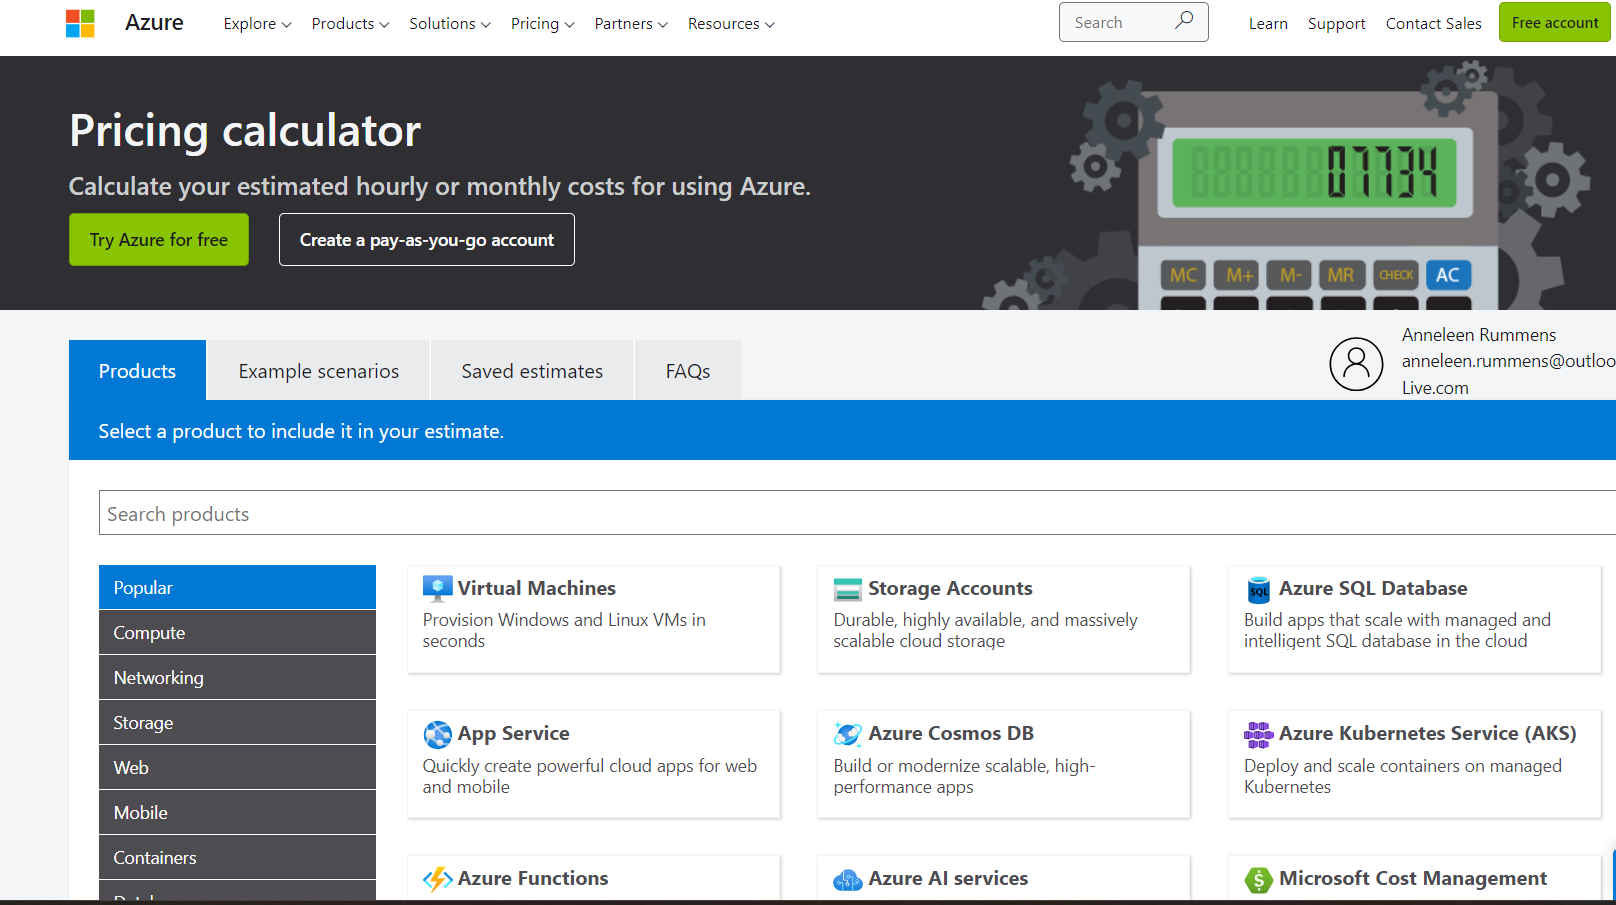Click the Azure brand link
The image size is (1616, 905).
coord(154,22)
